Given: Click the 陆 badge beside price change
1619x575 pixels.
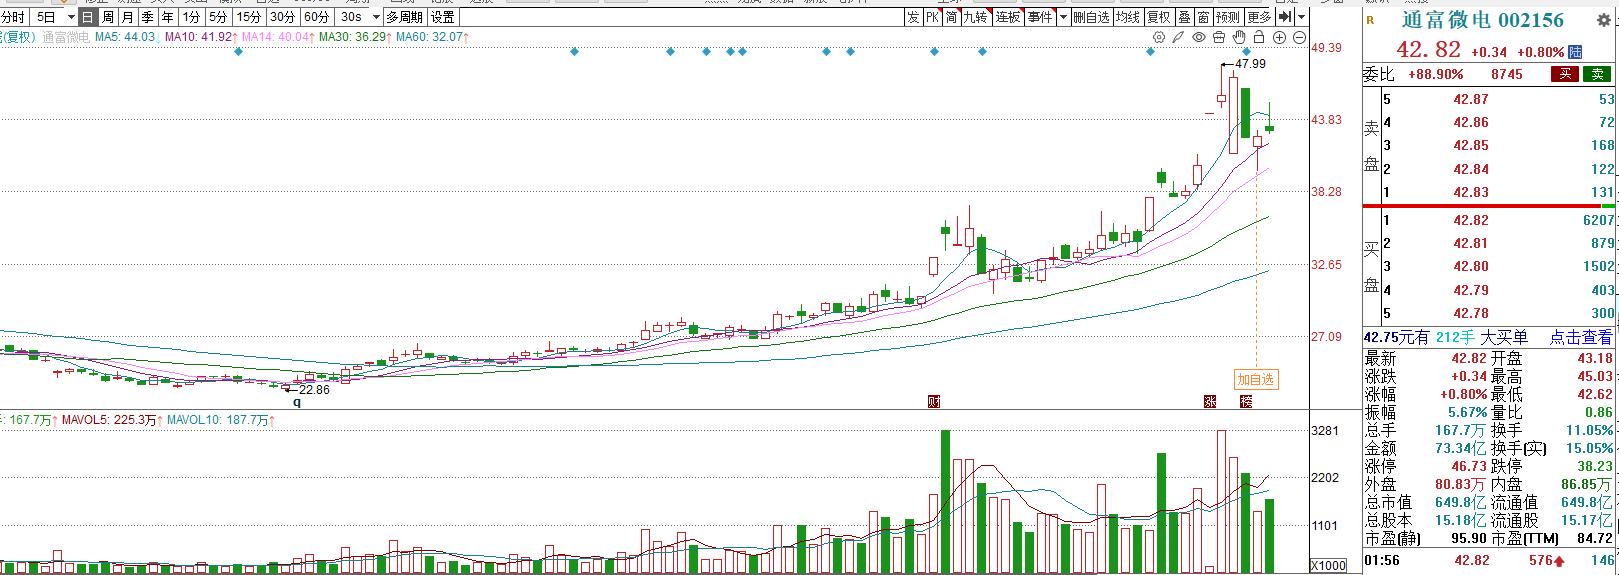Looking at the screenshot, I should tap(1575, 52).
